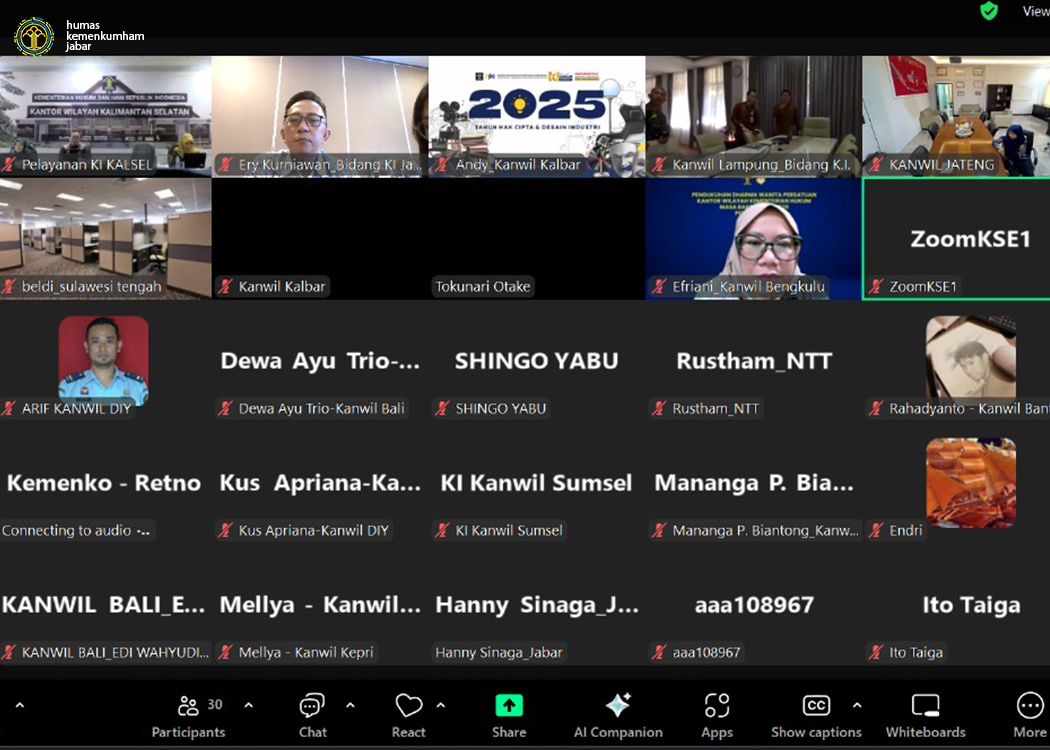Image resolution: width=1050 pixels, height=750 pixels.
Task: Open Whiteboards
Action: click(x=925, y=716)
